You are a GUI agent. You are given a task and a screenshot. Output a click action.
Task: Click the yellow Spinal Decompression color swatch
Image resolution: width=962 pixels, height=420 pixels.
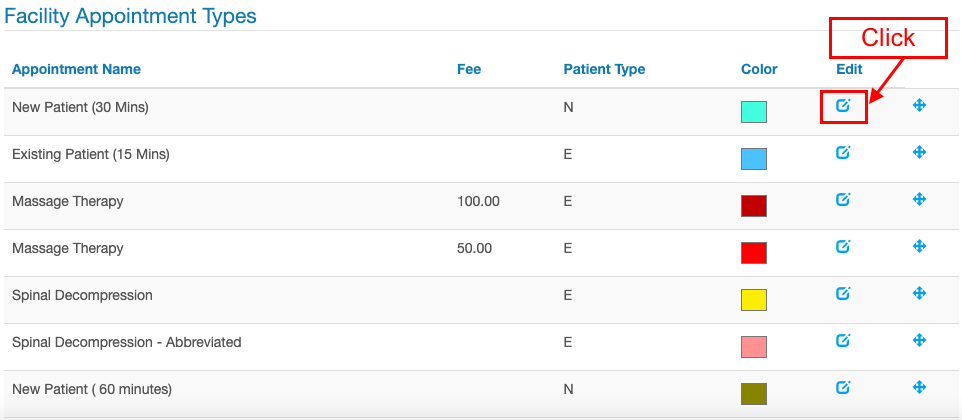(753, 300)
